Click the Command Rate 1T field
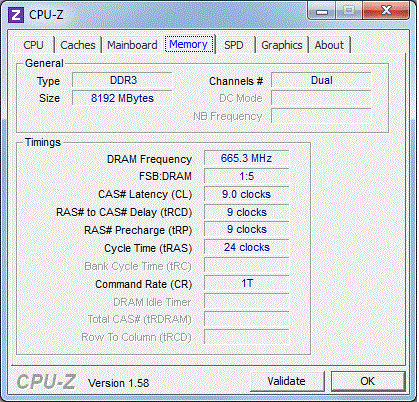419x402 pixels. [x=247, y=283]
